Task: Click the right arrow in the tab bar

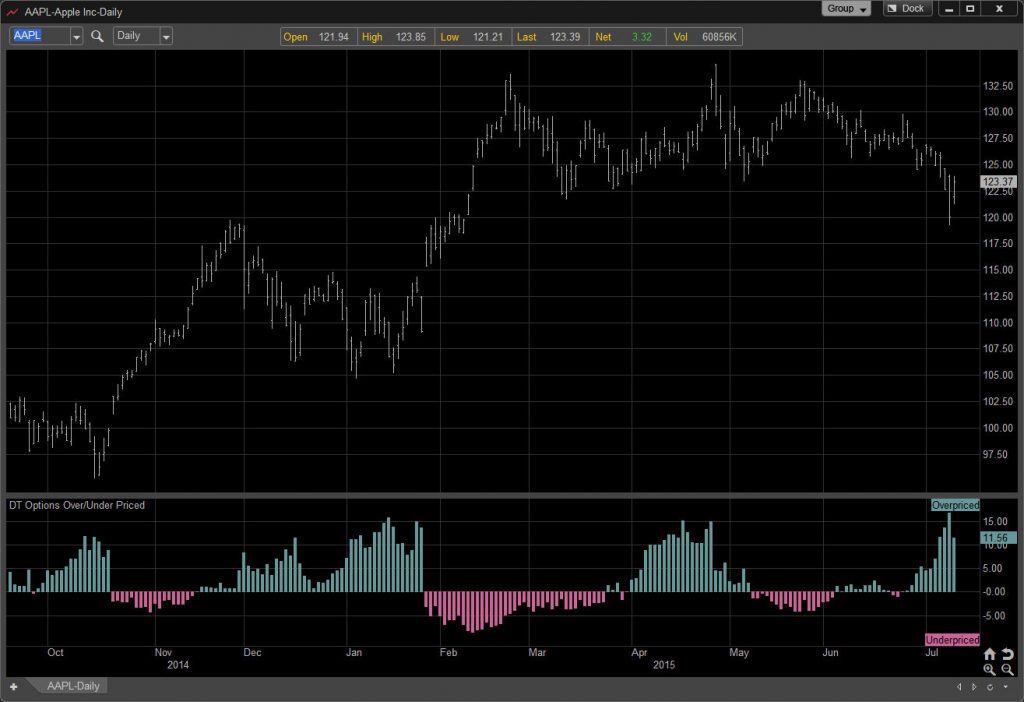Action: [x=974, y=687]
